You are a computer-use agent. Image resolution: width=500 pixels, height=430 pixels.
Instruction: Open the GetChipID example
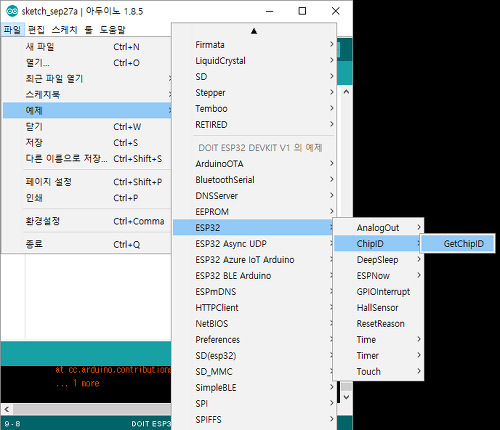458,244
